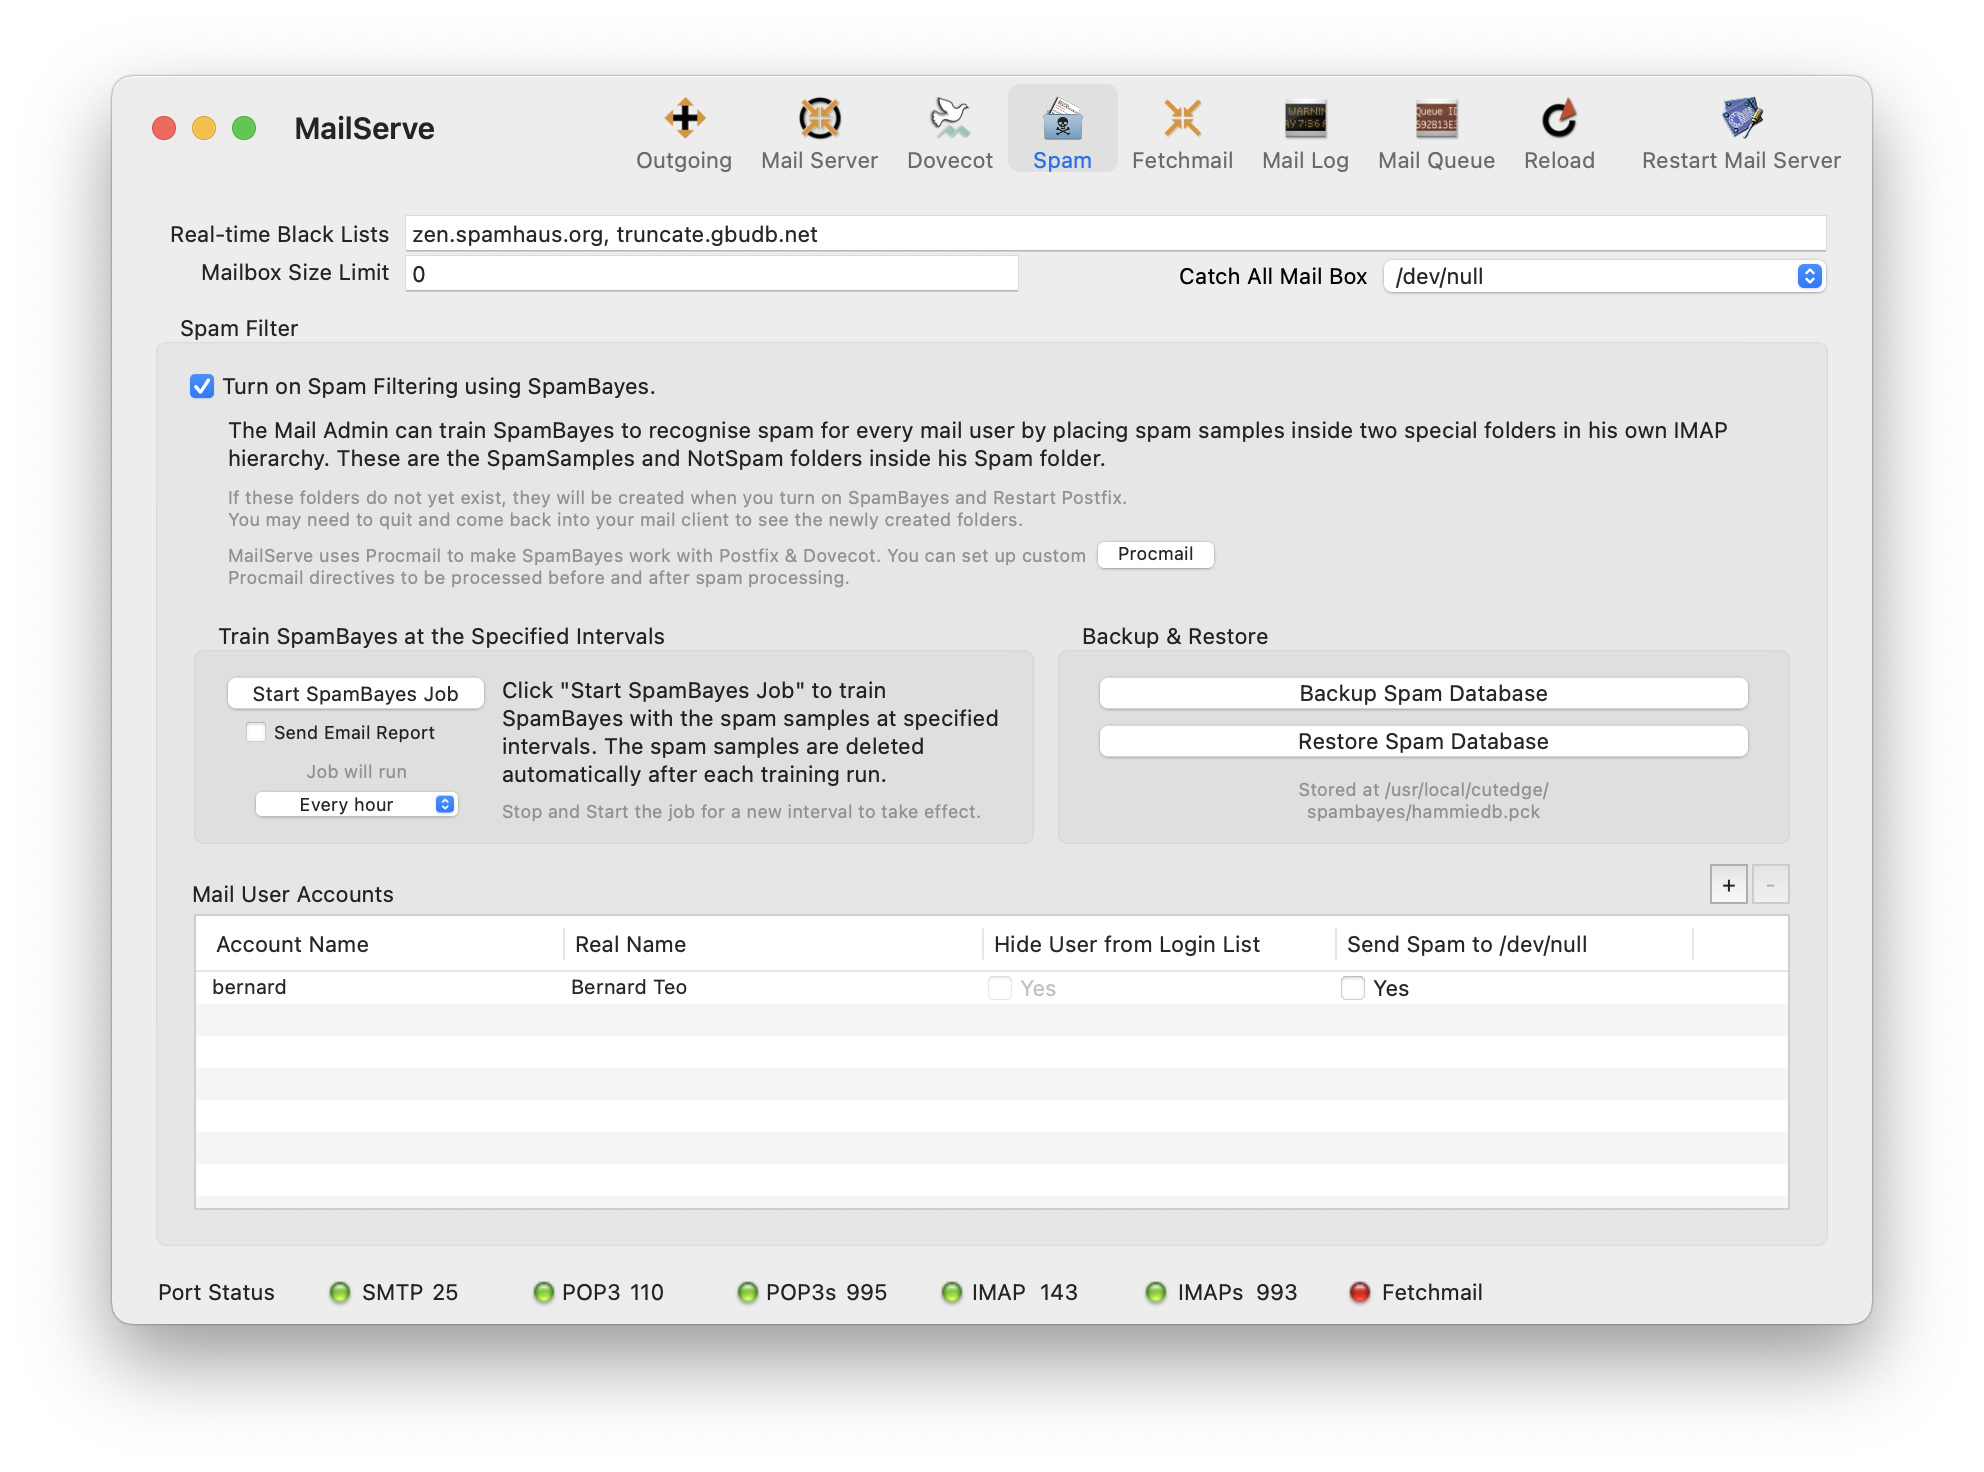Screen dimensions: 1984x1472
Task: Click the Reload arrow icon
Action: pos(1559,119)
